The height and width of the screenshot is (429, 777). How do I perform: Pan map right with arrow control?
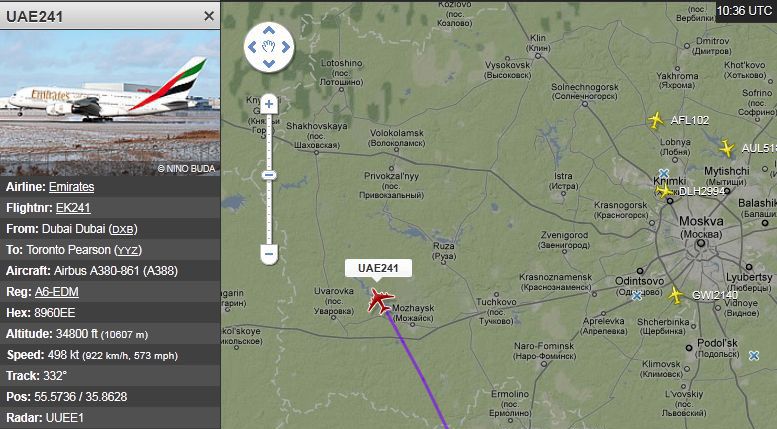[x=285, y=47]
